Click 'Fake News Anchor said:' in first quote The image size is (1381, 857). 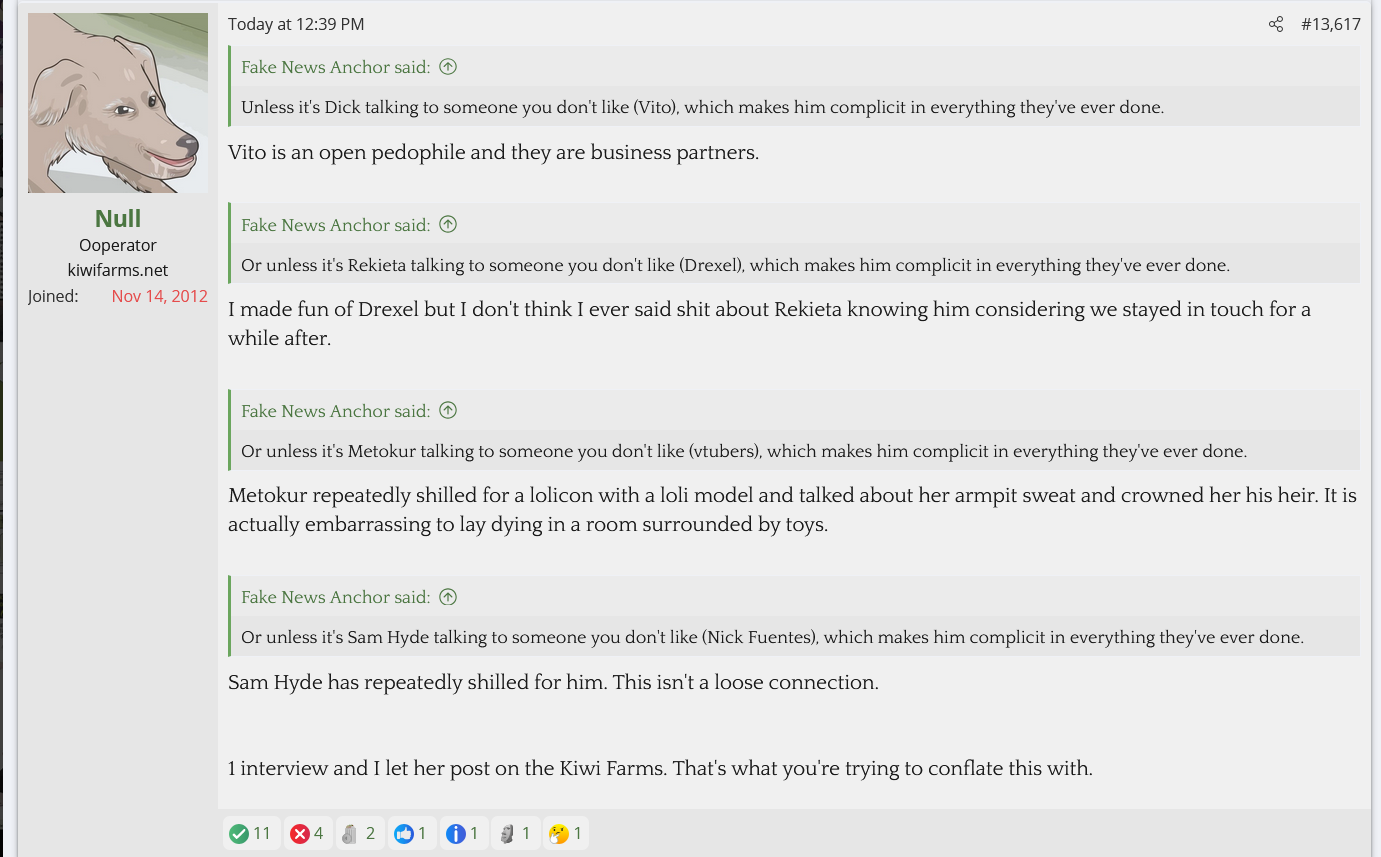(x=335, y=67)
